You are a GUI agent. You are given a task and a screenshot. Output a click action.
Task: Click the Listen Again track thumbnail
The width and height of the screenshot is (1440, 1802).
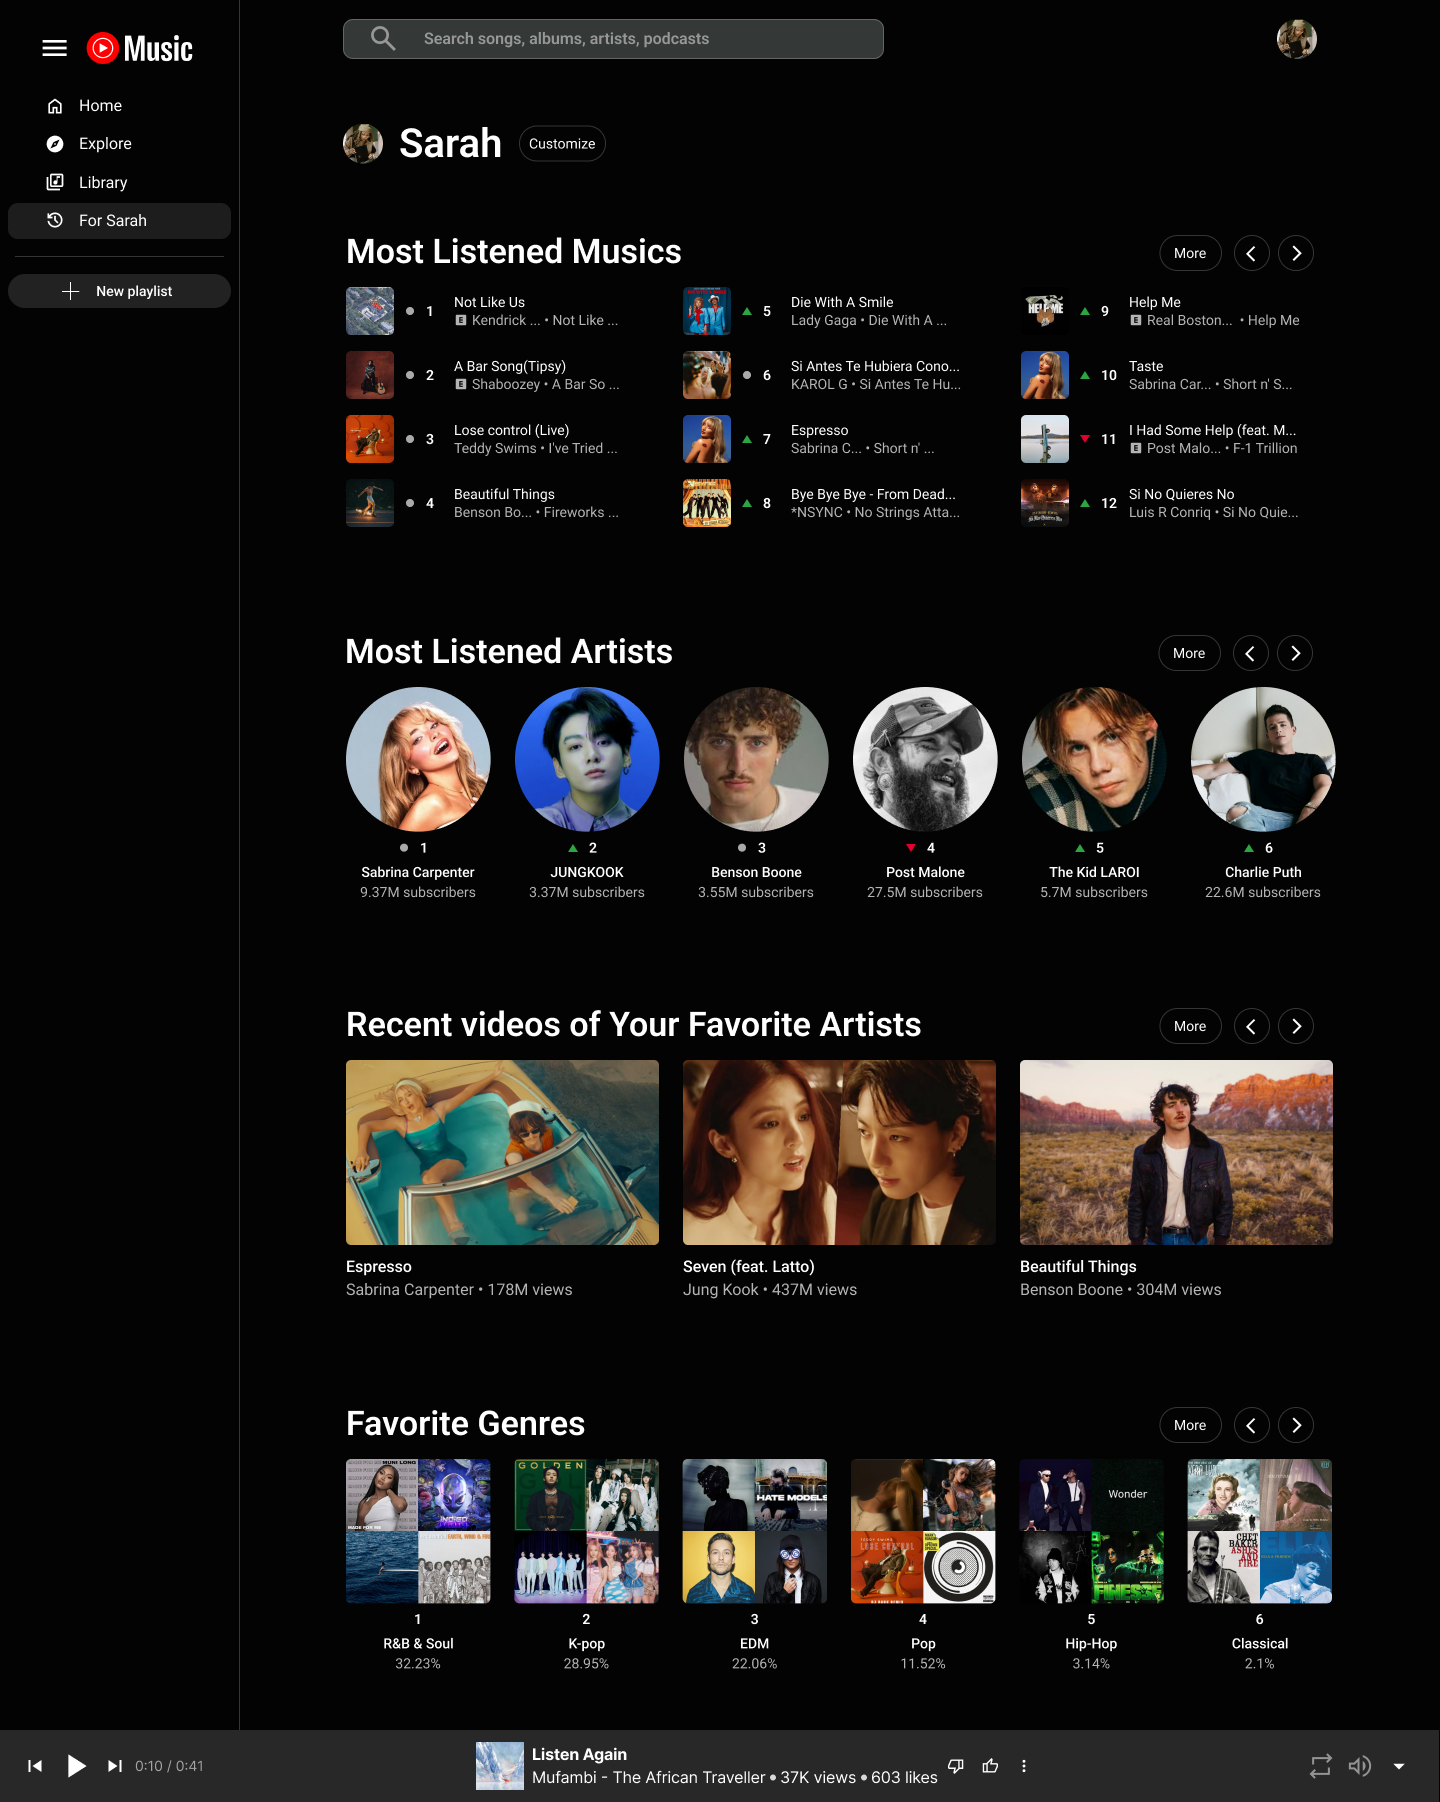coord(500,1766)
